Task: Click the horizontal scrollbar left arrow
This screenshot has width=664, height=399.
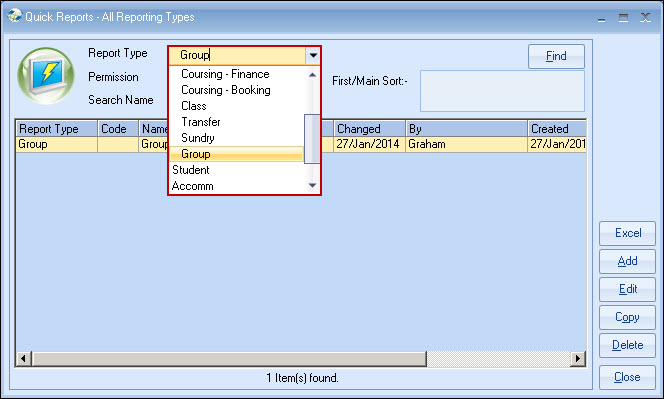Action: click(x=23, y=359)
